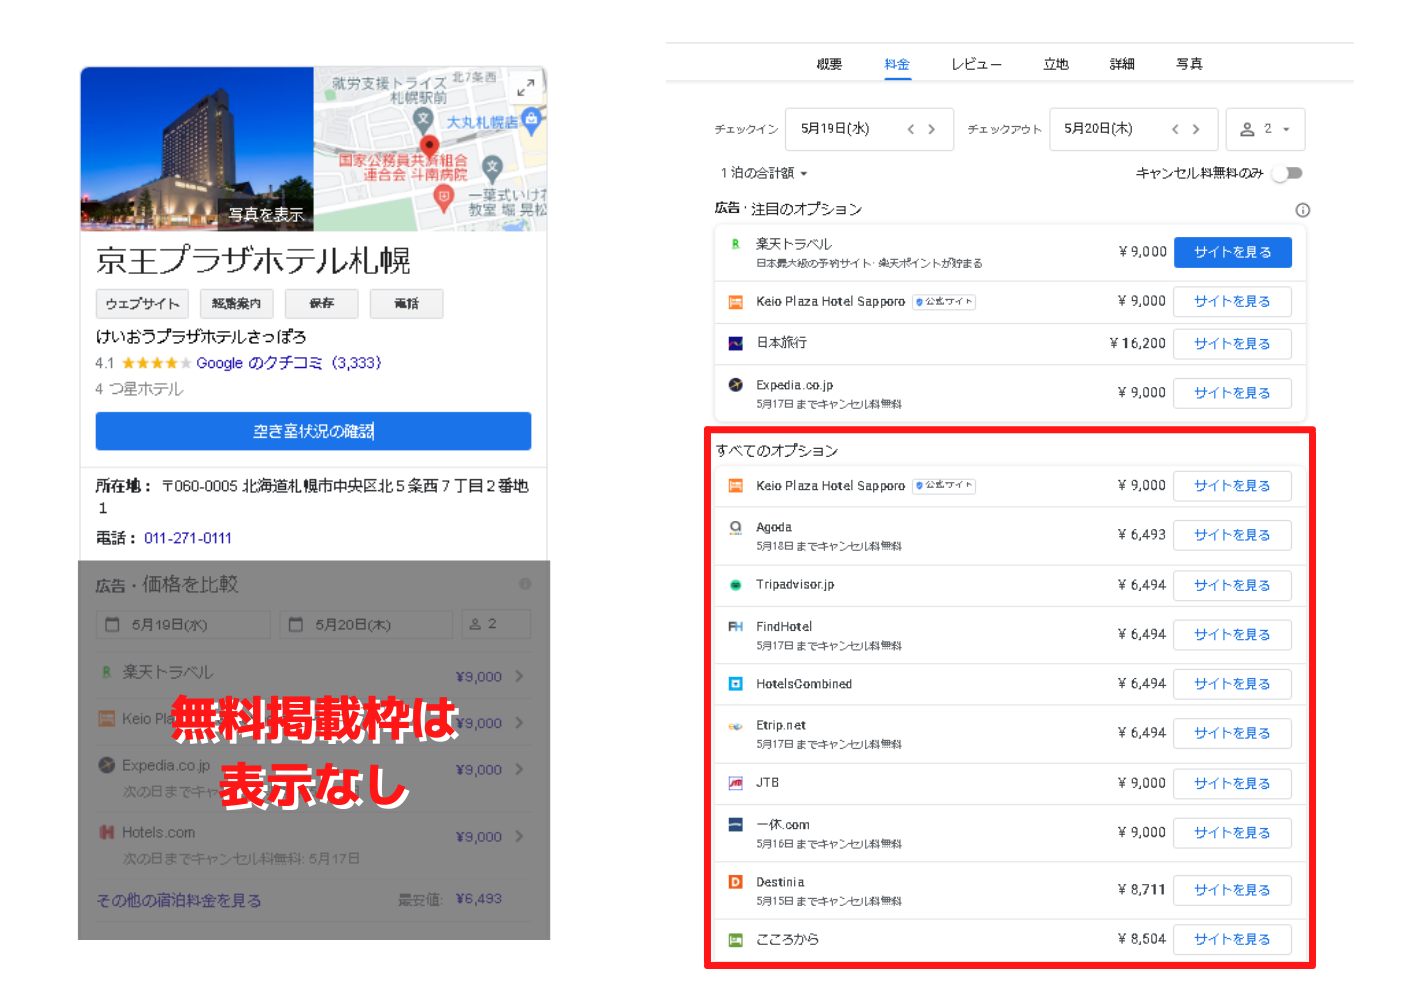Click the map thumbnail of Sapporo
Image resolution: width=1406 pixels, height=985 pixels.
[x=430, y=149]
